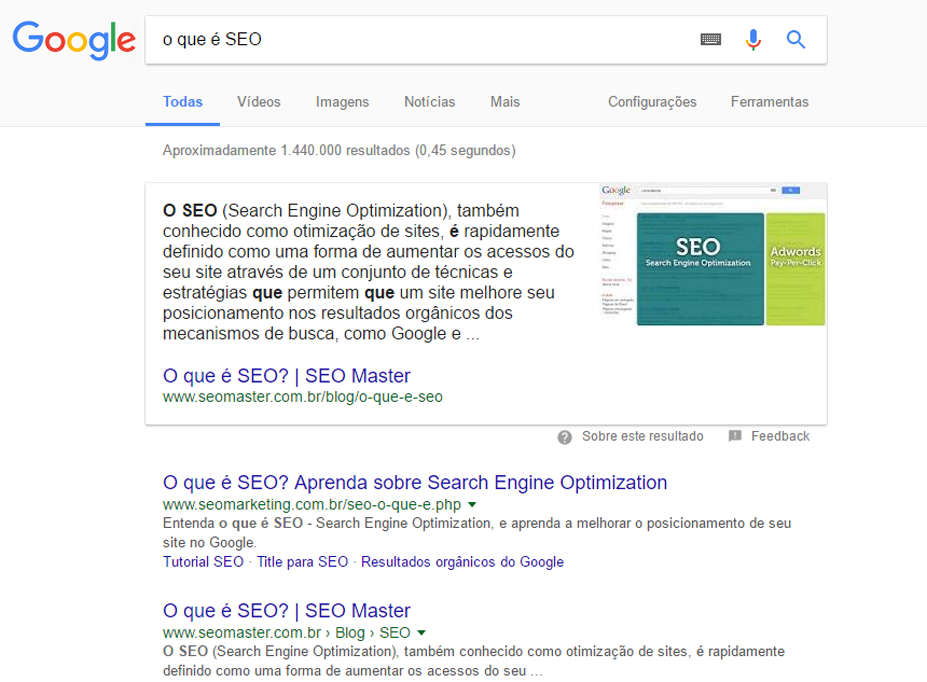The height and width of the screenshot is (682, 927).
Task: Follow the 'Tutorial SEO' sitelink
Action: [x=203, y=562]
